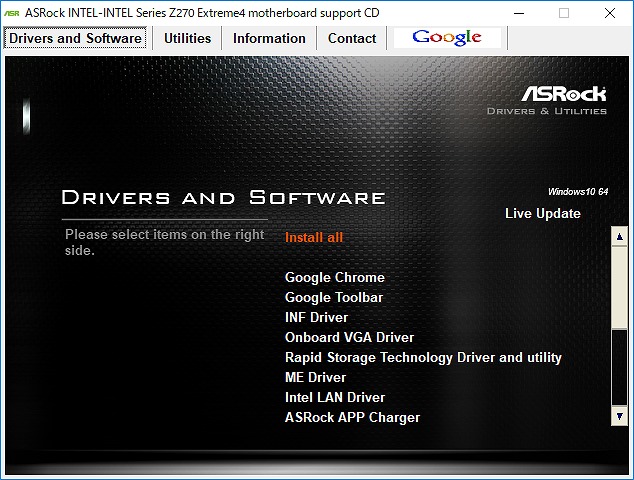This screenshot has width=634, height=480.
Task: Open the Information tab
Action: (x=269, y=38)
